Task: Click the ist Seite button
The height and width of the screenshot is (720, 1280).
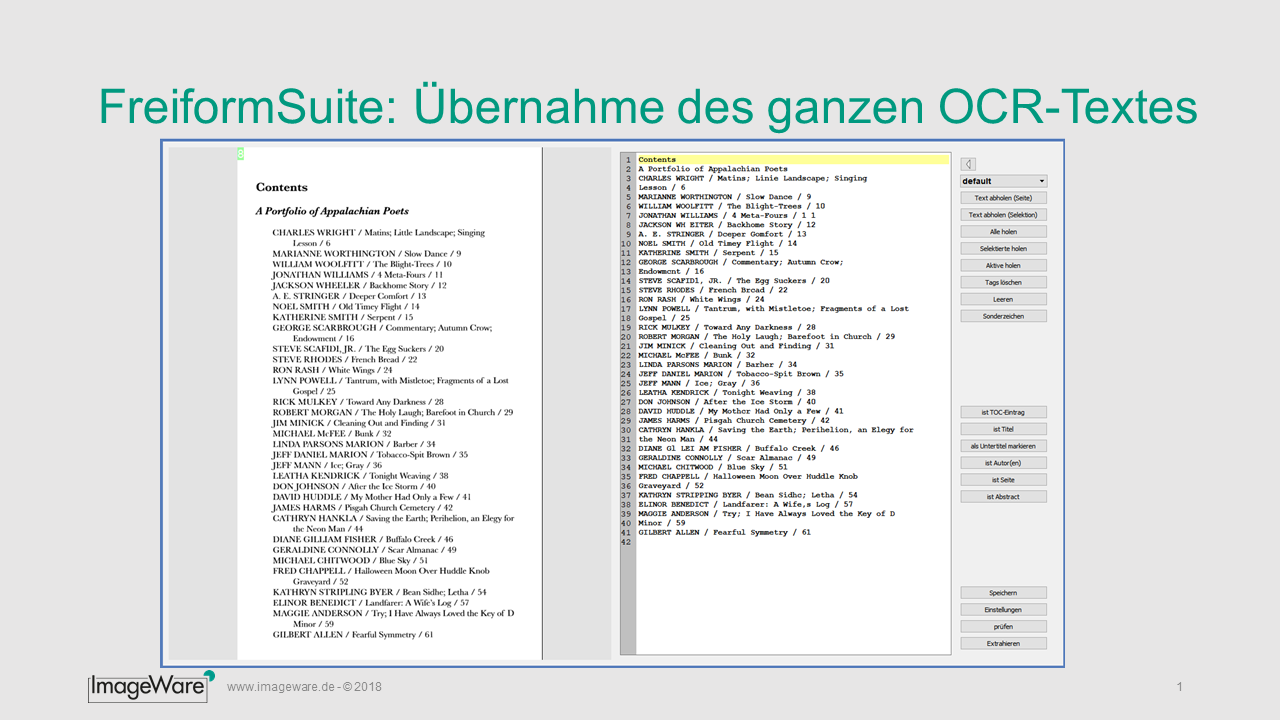Action: [1003, 480]
